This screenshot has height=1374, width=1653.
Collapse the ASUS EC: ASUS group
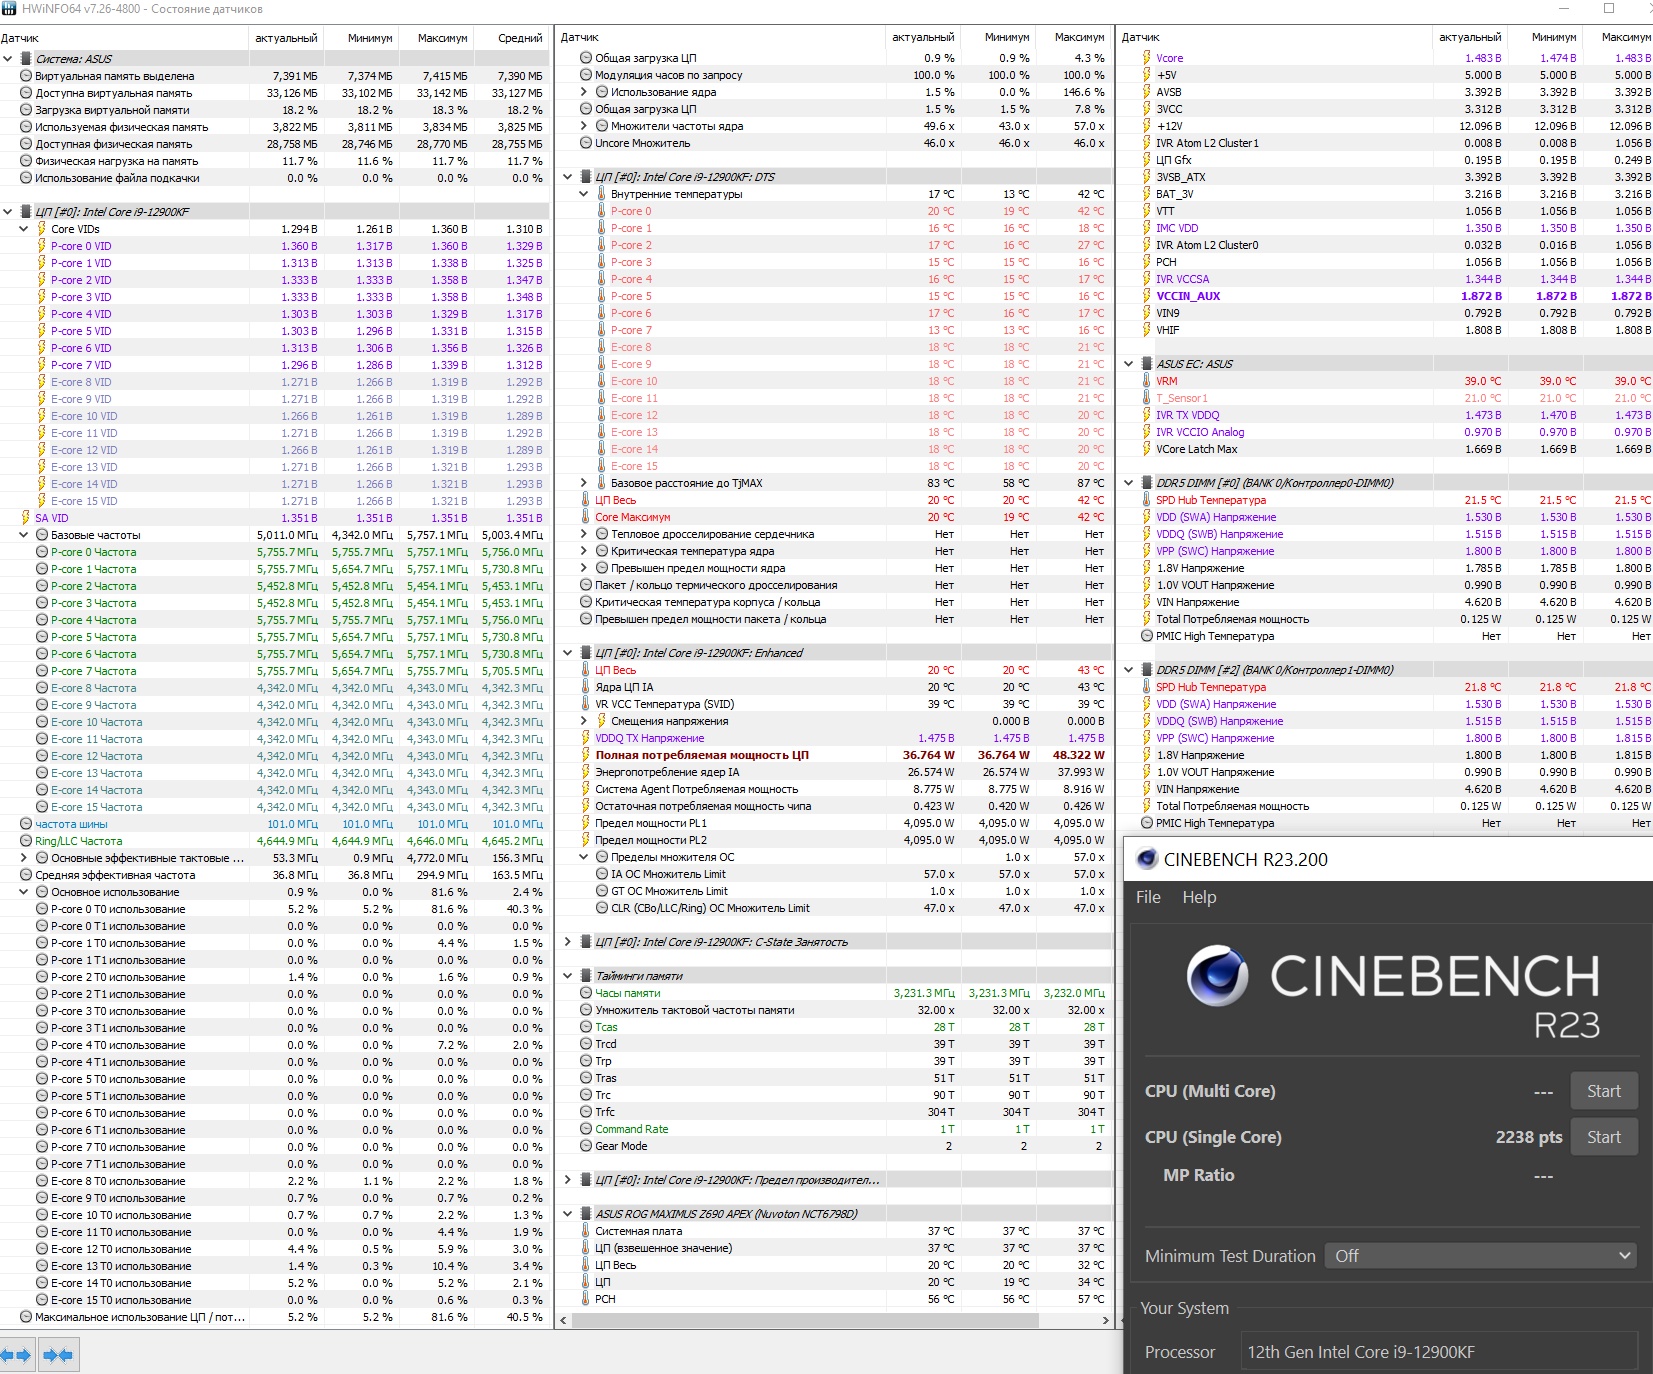pyautogui.click(x=1129, y=364)
